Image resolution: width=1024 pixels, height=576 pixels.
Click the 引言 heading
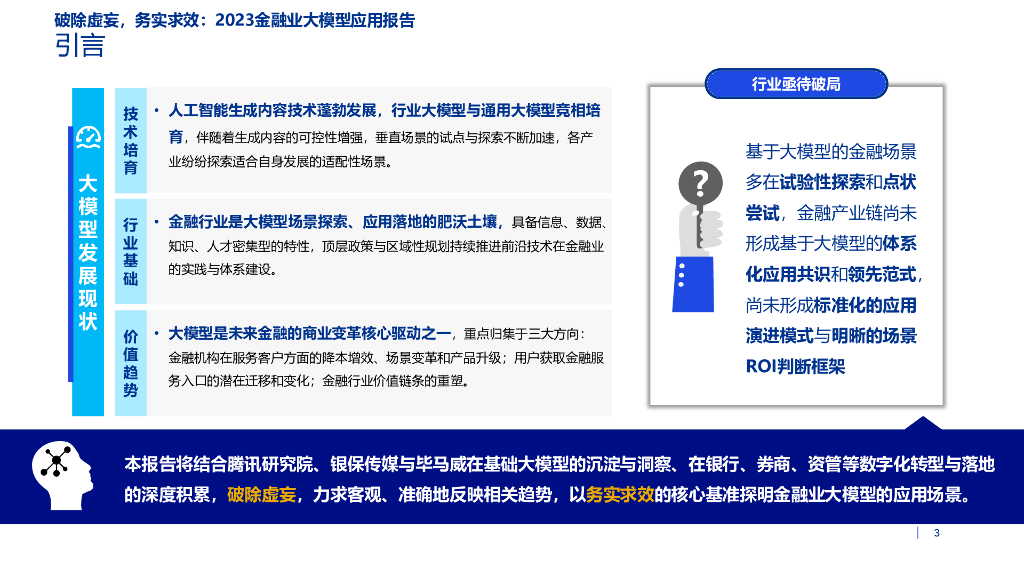tap(80, 46)
